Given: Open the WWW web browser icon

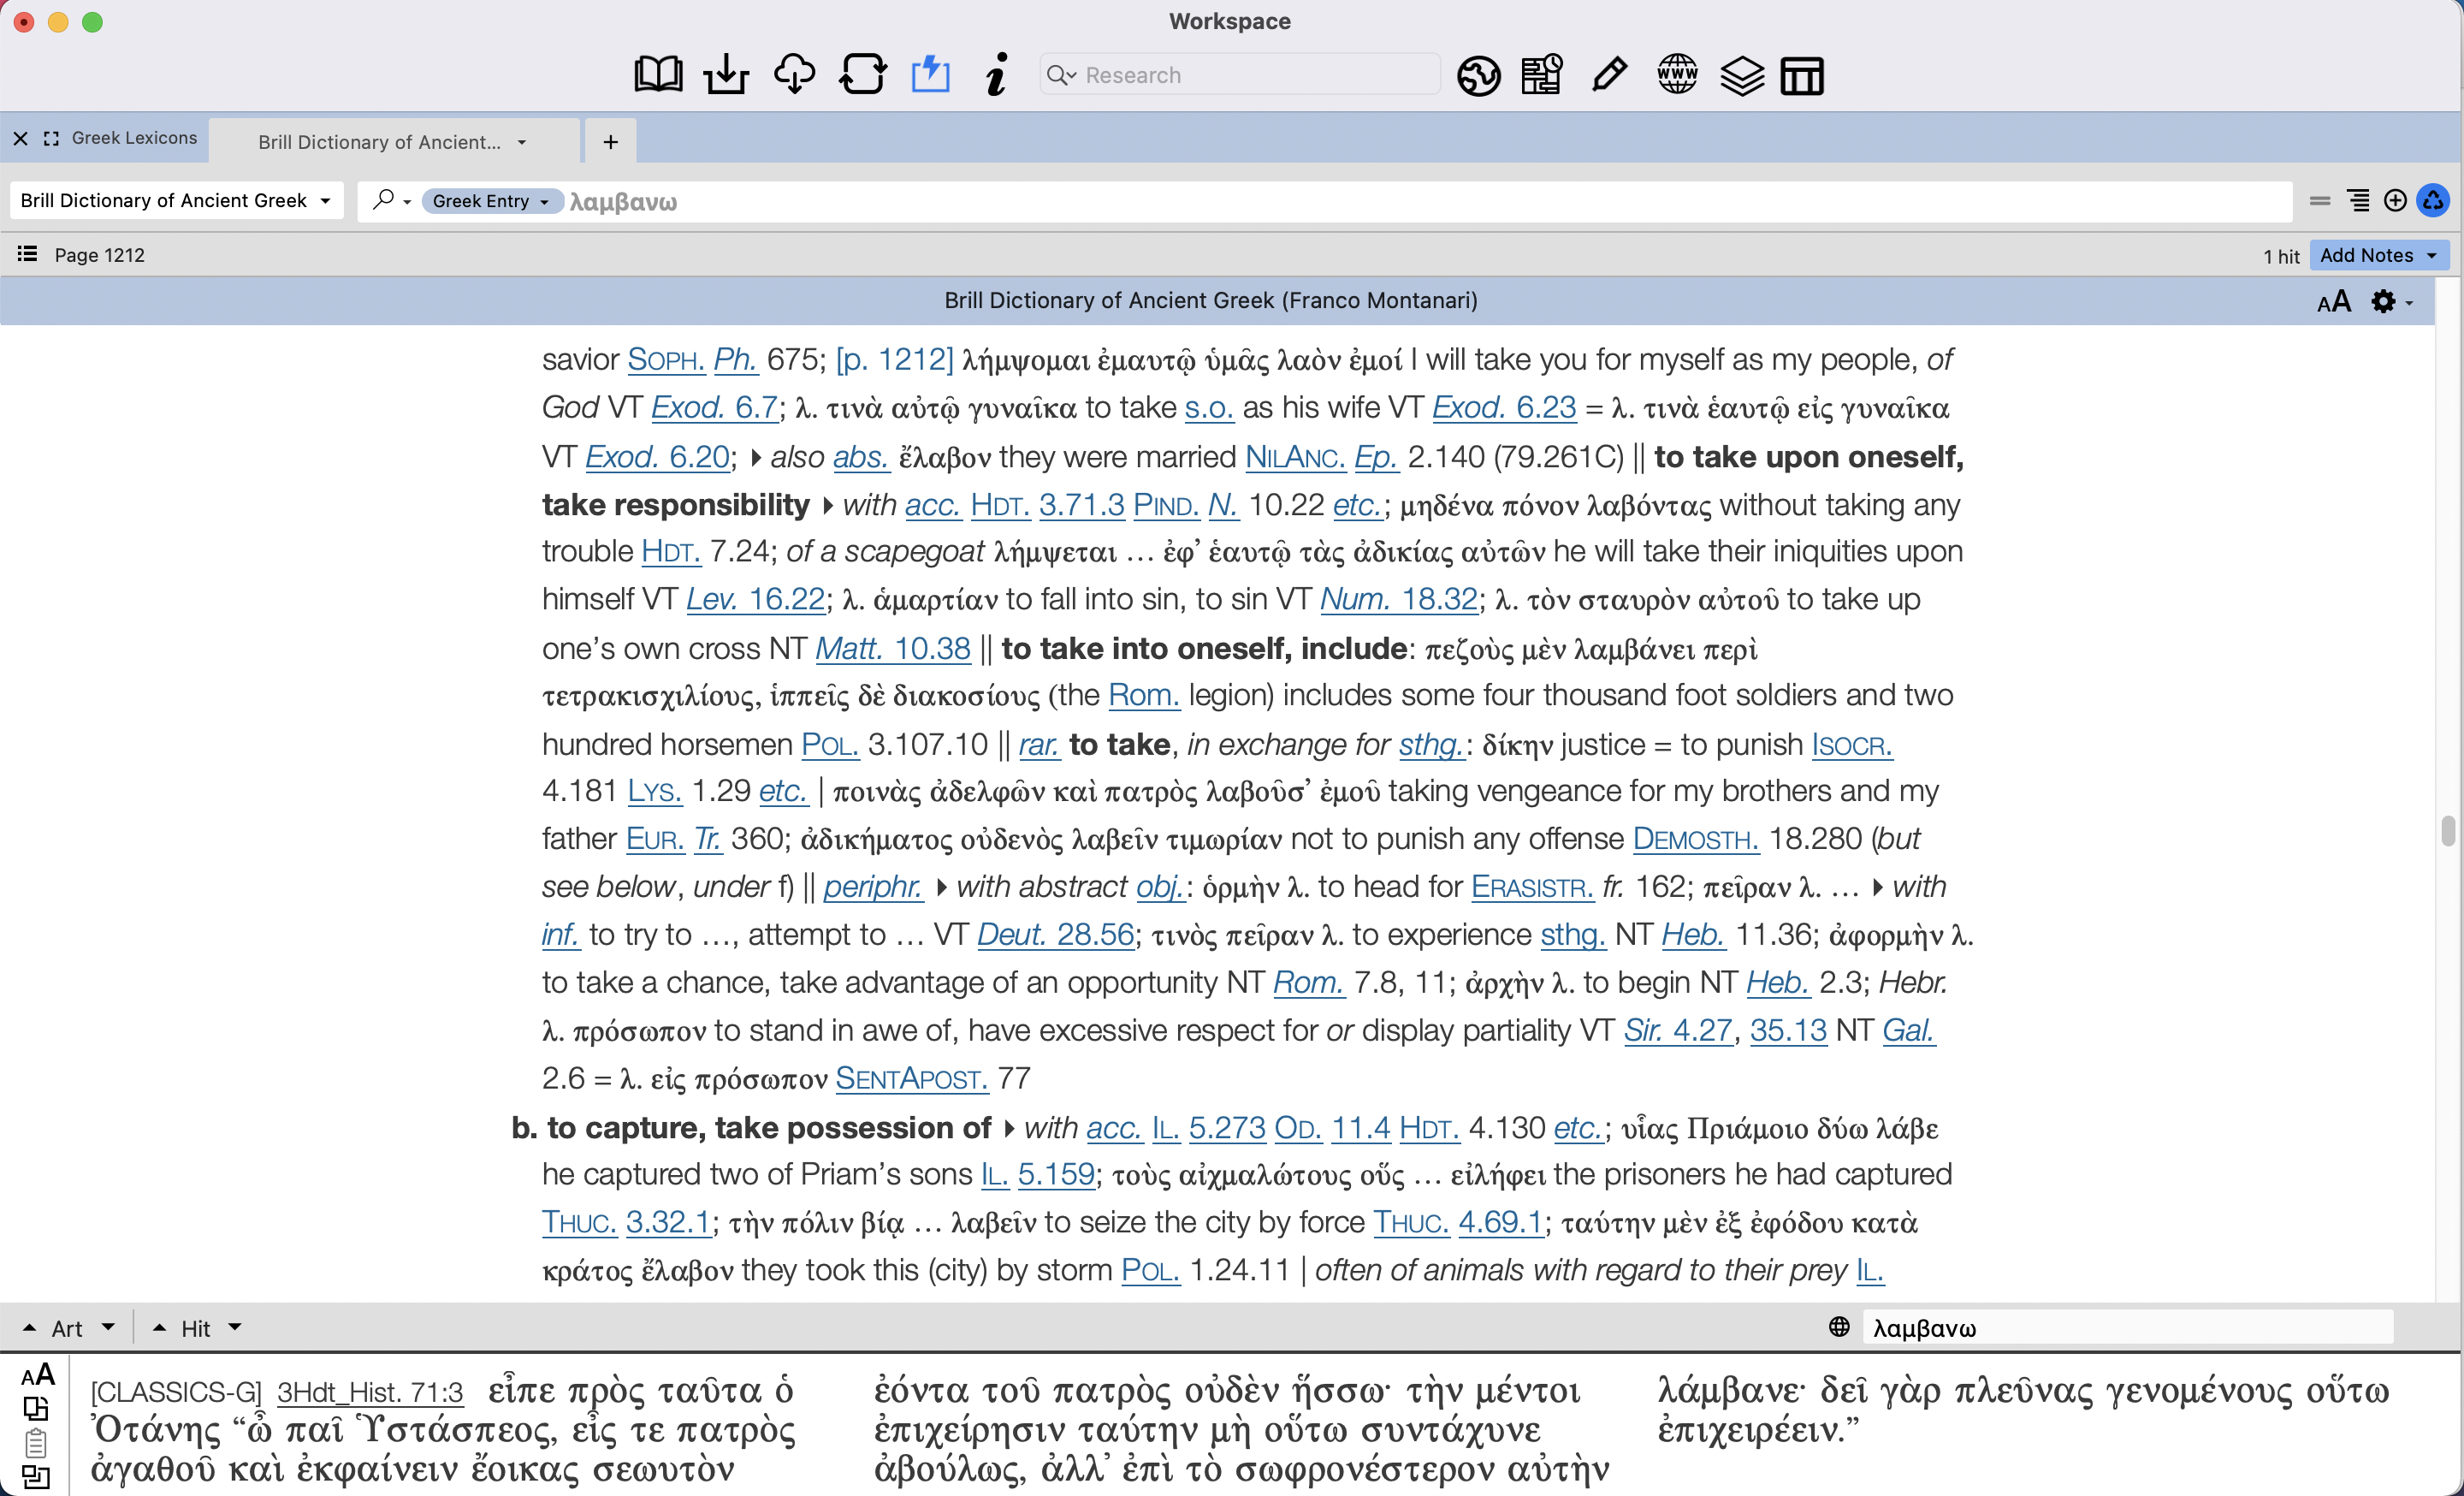Looking at the screenshot, I should [1677, 74].
